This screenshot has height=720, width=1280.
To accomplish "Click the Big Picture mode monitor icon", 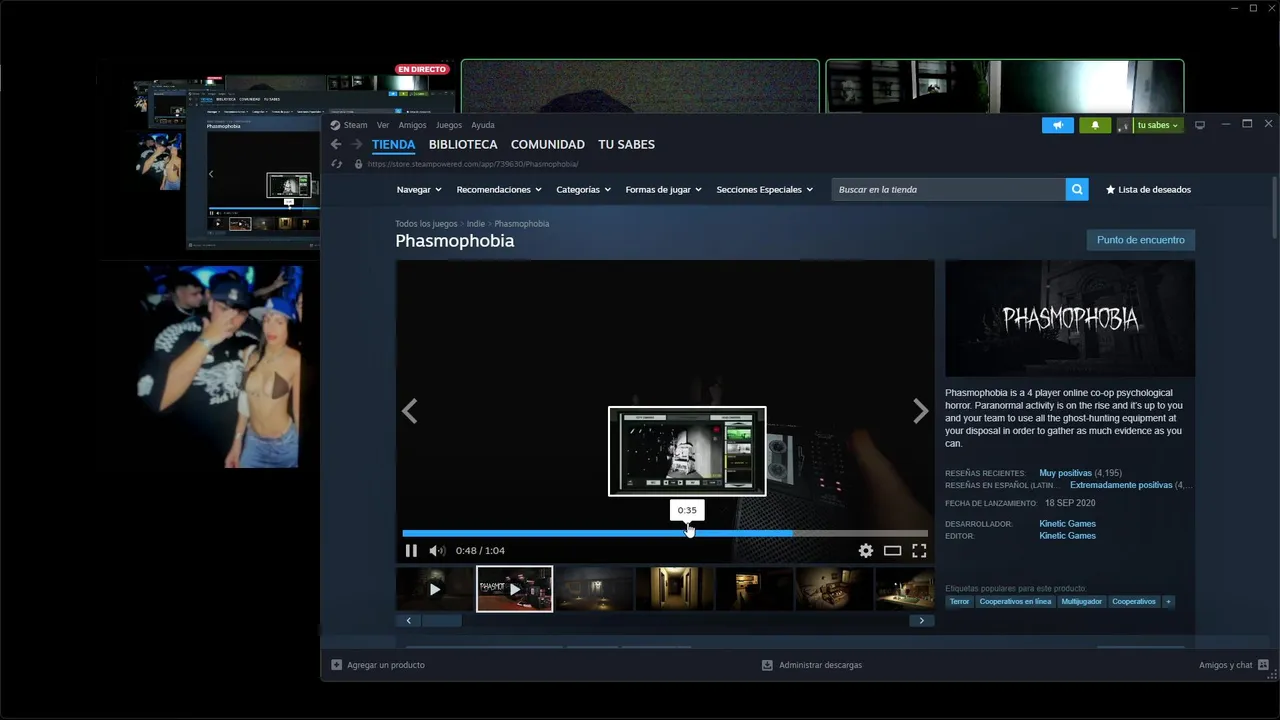I will click(1200, 125).
